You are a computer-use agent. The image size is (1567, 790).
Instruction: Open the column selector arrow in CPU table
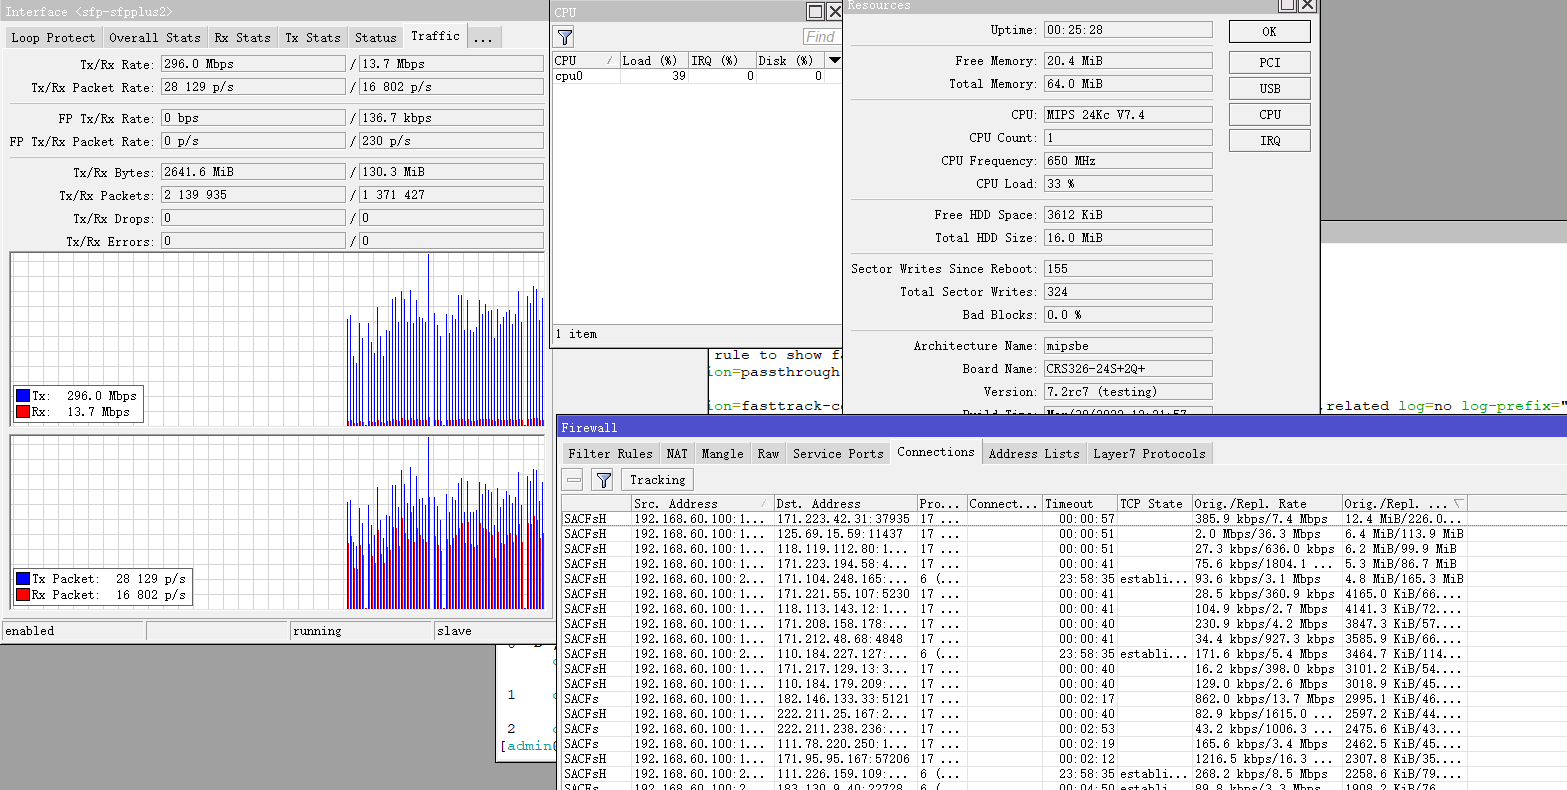833,61
